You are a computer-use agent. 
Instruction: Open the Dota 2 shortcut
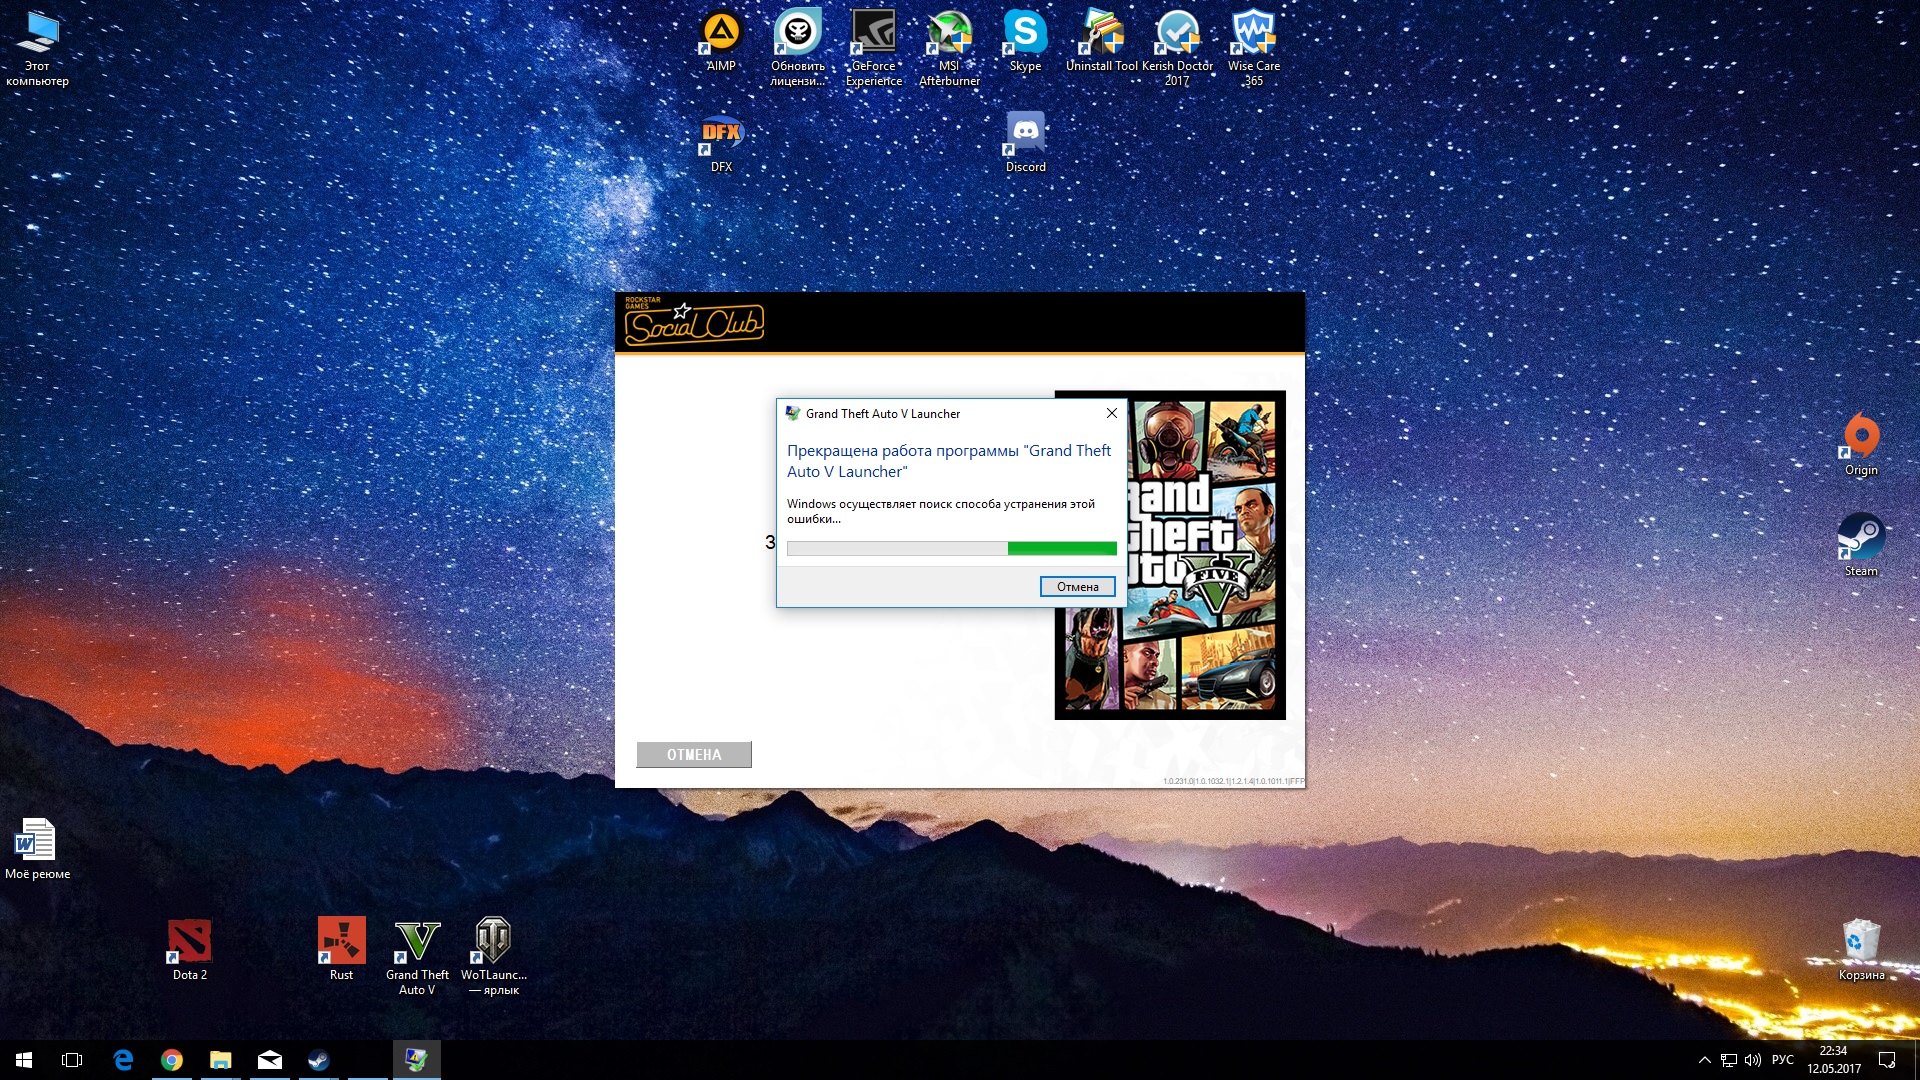pos(190,942)
